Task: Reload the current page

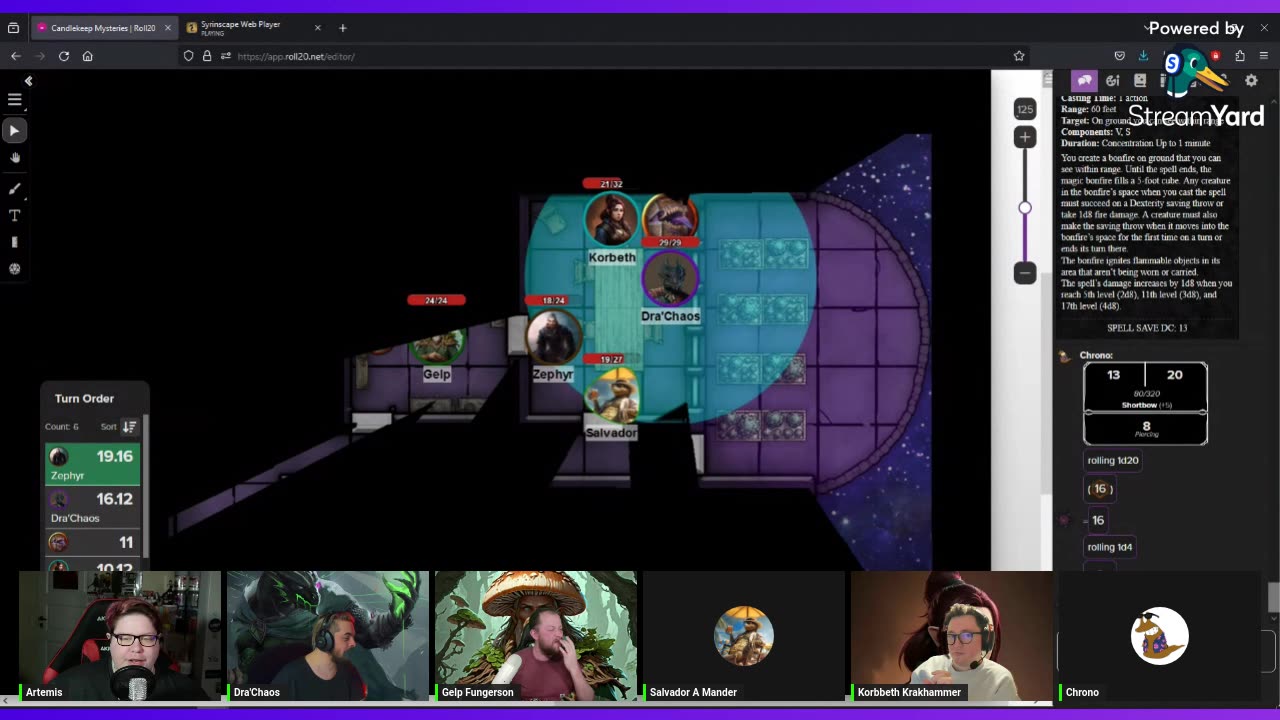Action: (63, 56)
